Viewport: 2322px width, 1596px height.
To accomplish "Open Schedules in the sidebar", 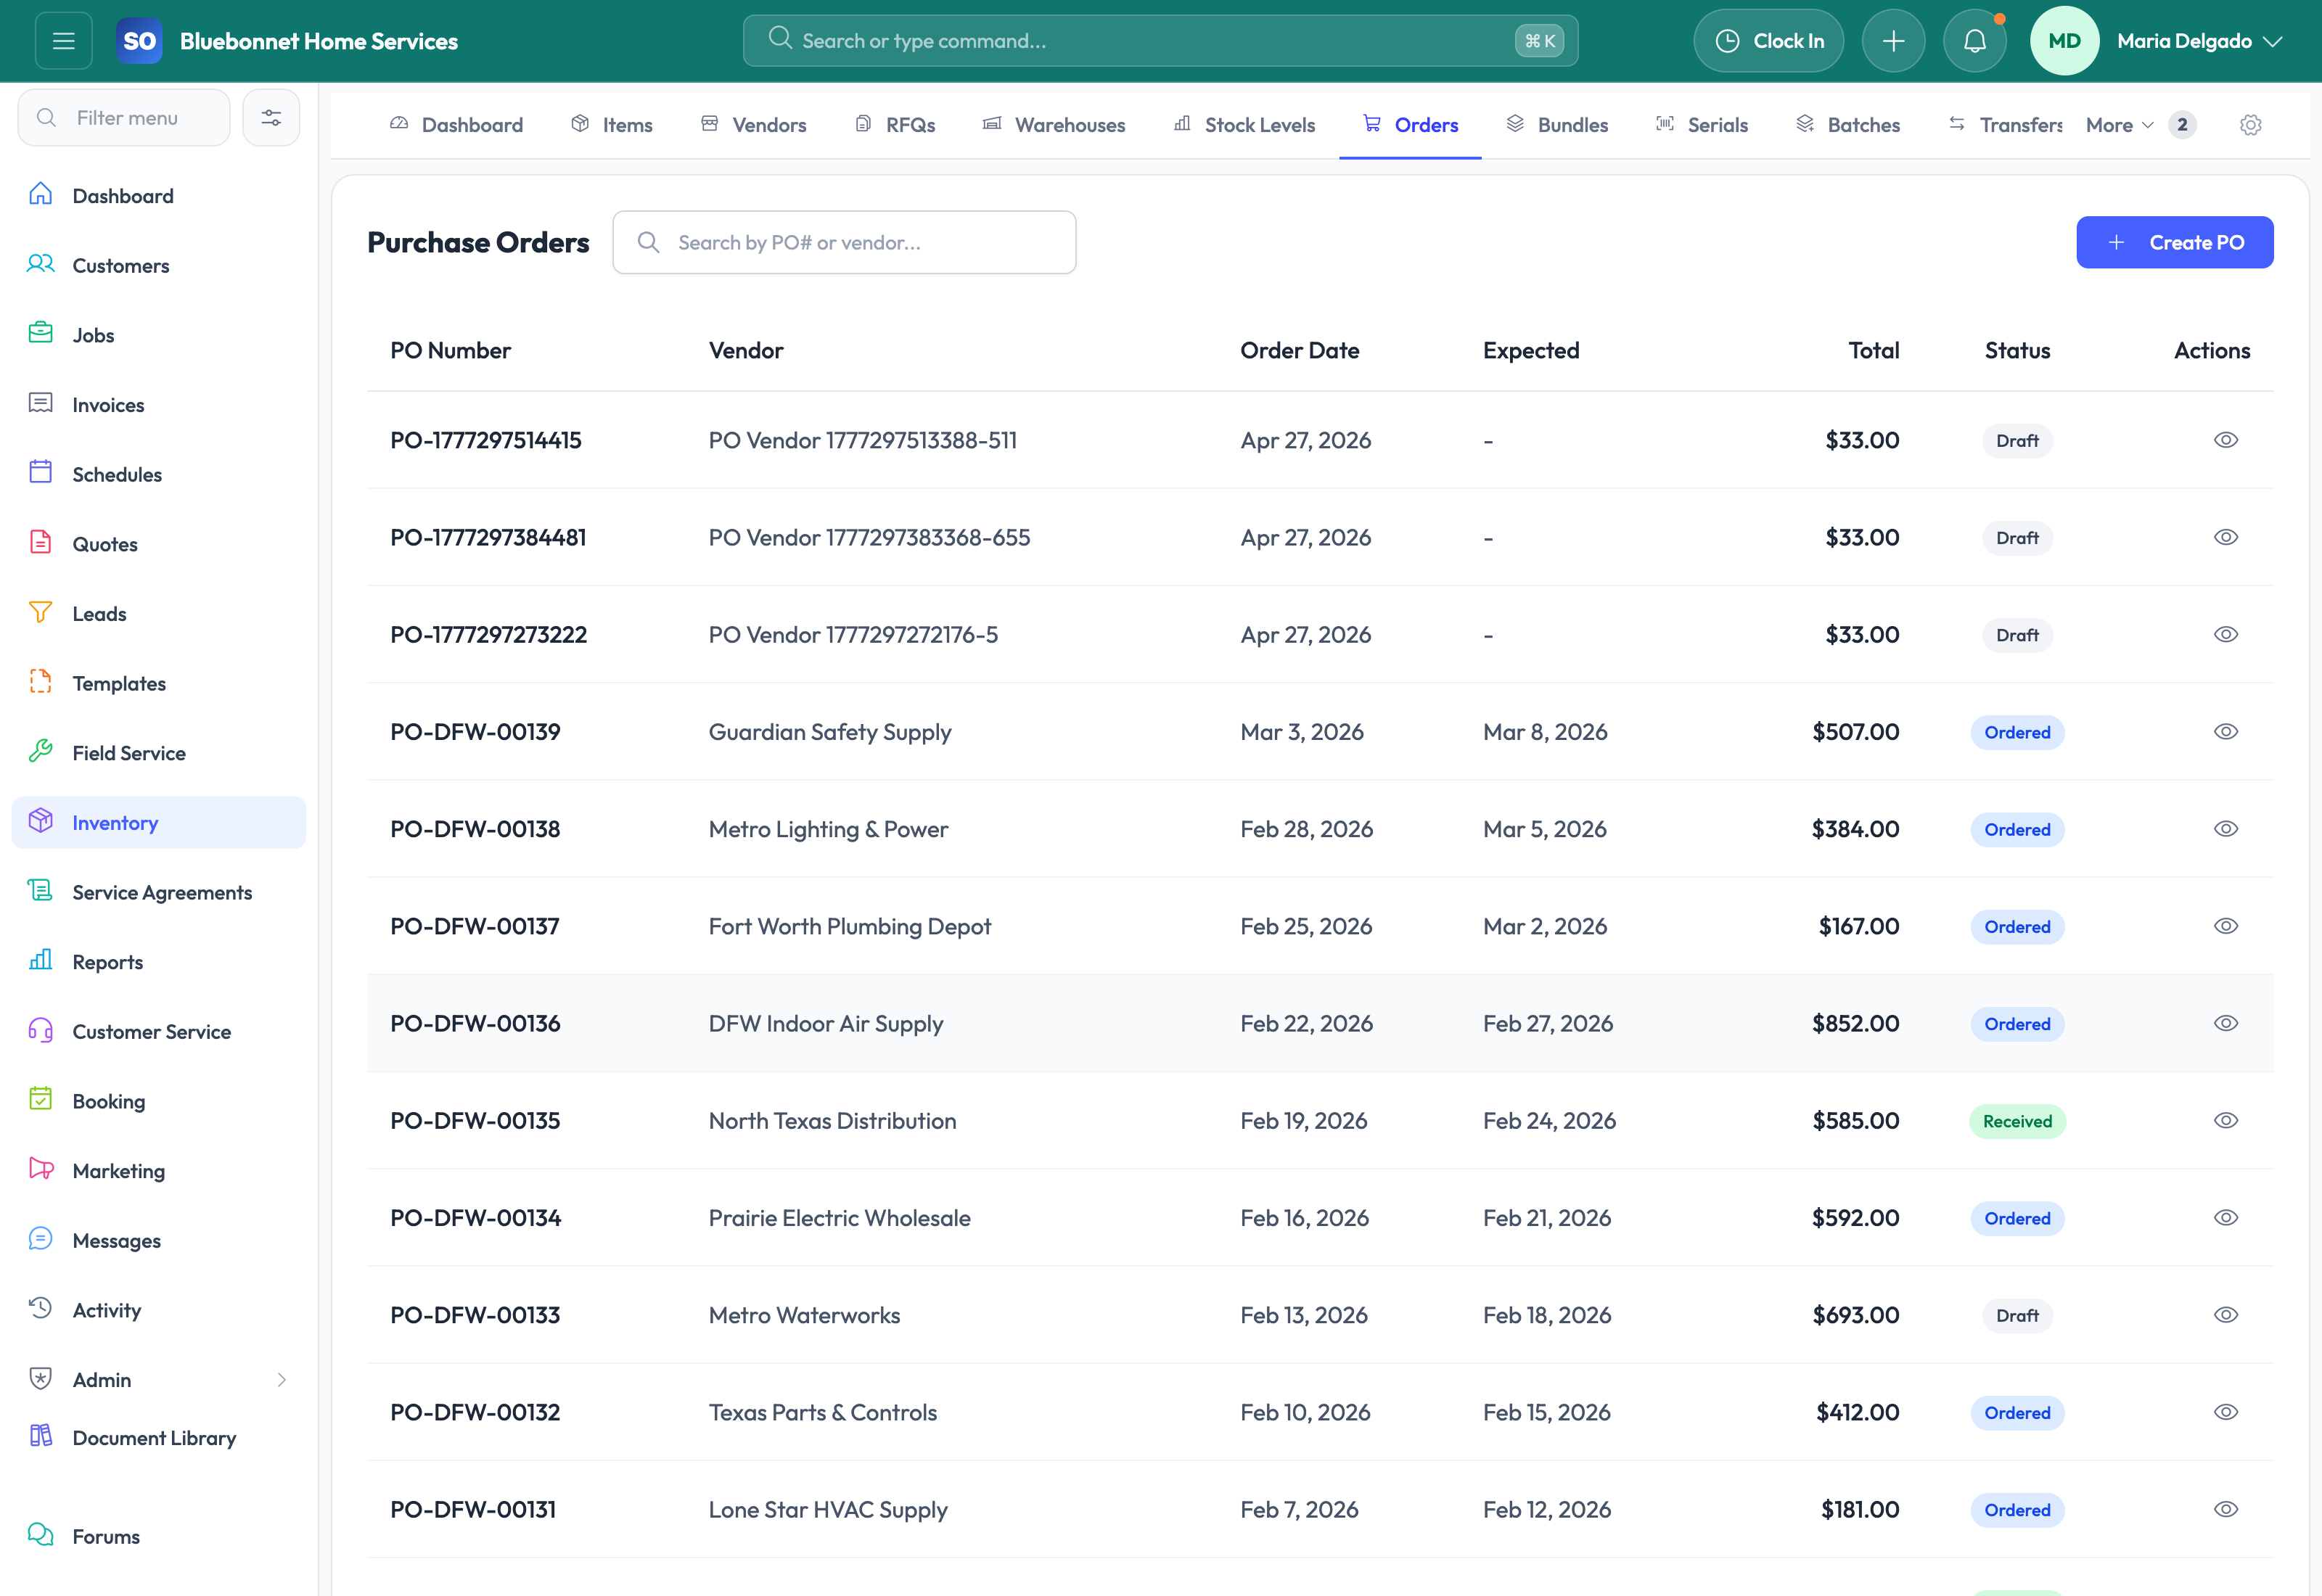I will coord(159,475).
